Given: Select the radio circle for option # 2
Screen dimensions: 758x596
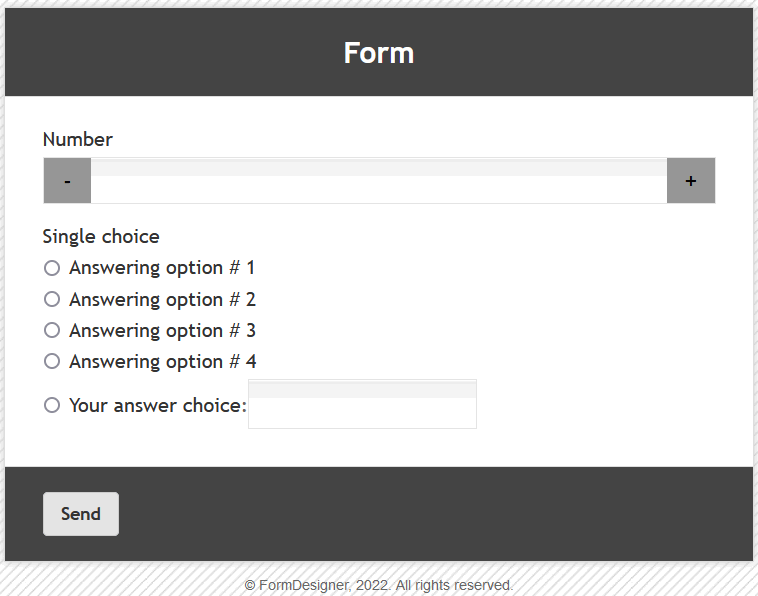Looking at the screenshot, I should pyautogui.click(x=52, y=299).
